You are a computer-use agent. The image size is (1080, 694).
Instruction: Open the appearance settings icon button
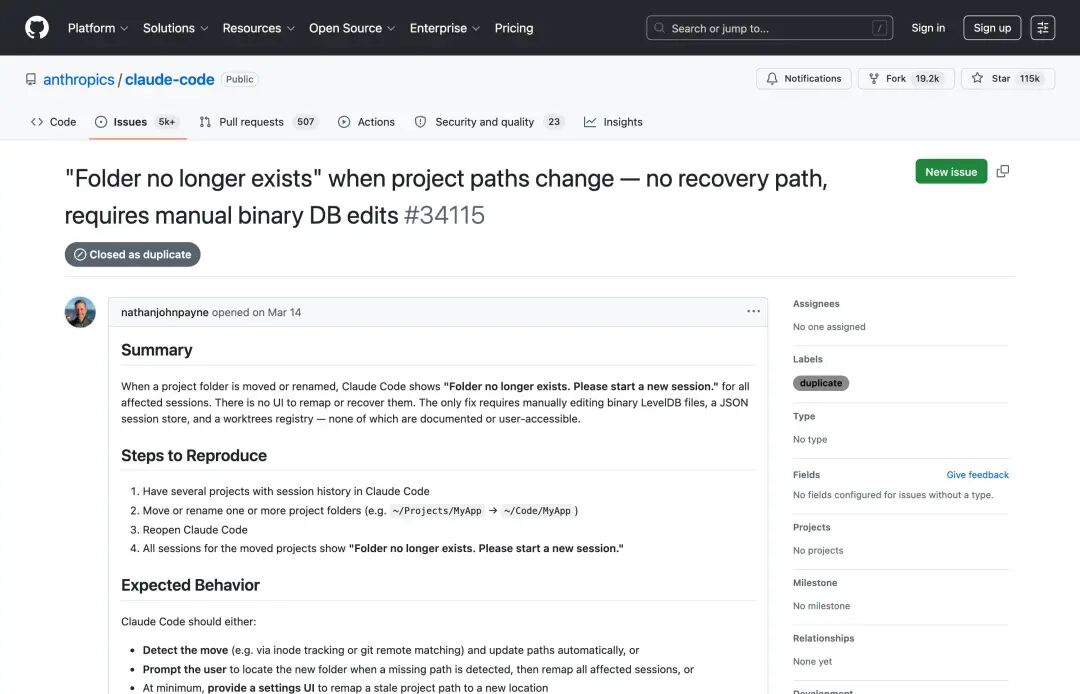tap(1042, 28)
